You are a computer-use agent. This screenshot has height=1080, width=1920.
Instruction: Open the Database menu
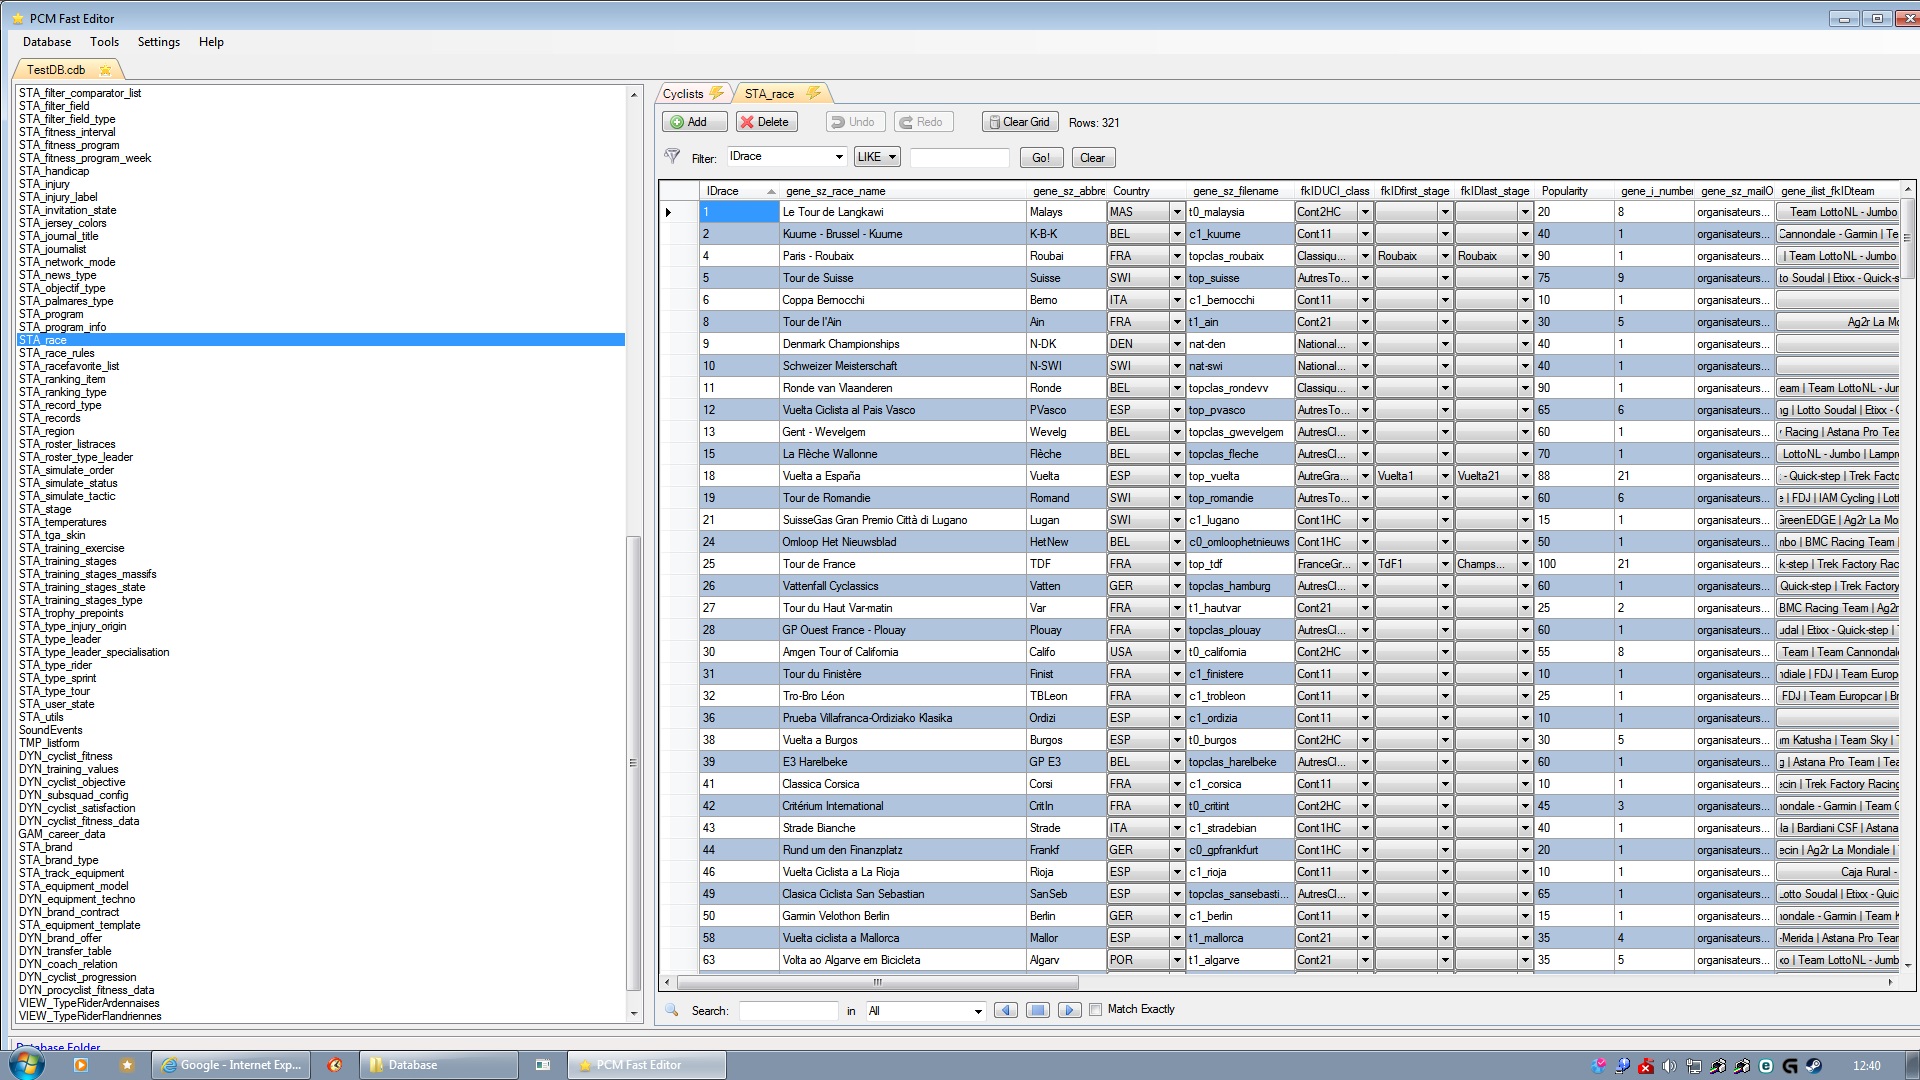pos(45,41)
